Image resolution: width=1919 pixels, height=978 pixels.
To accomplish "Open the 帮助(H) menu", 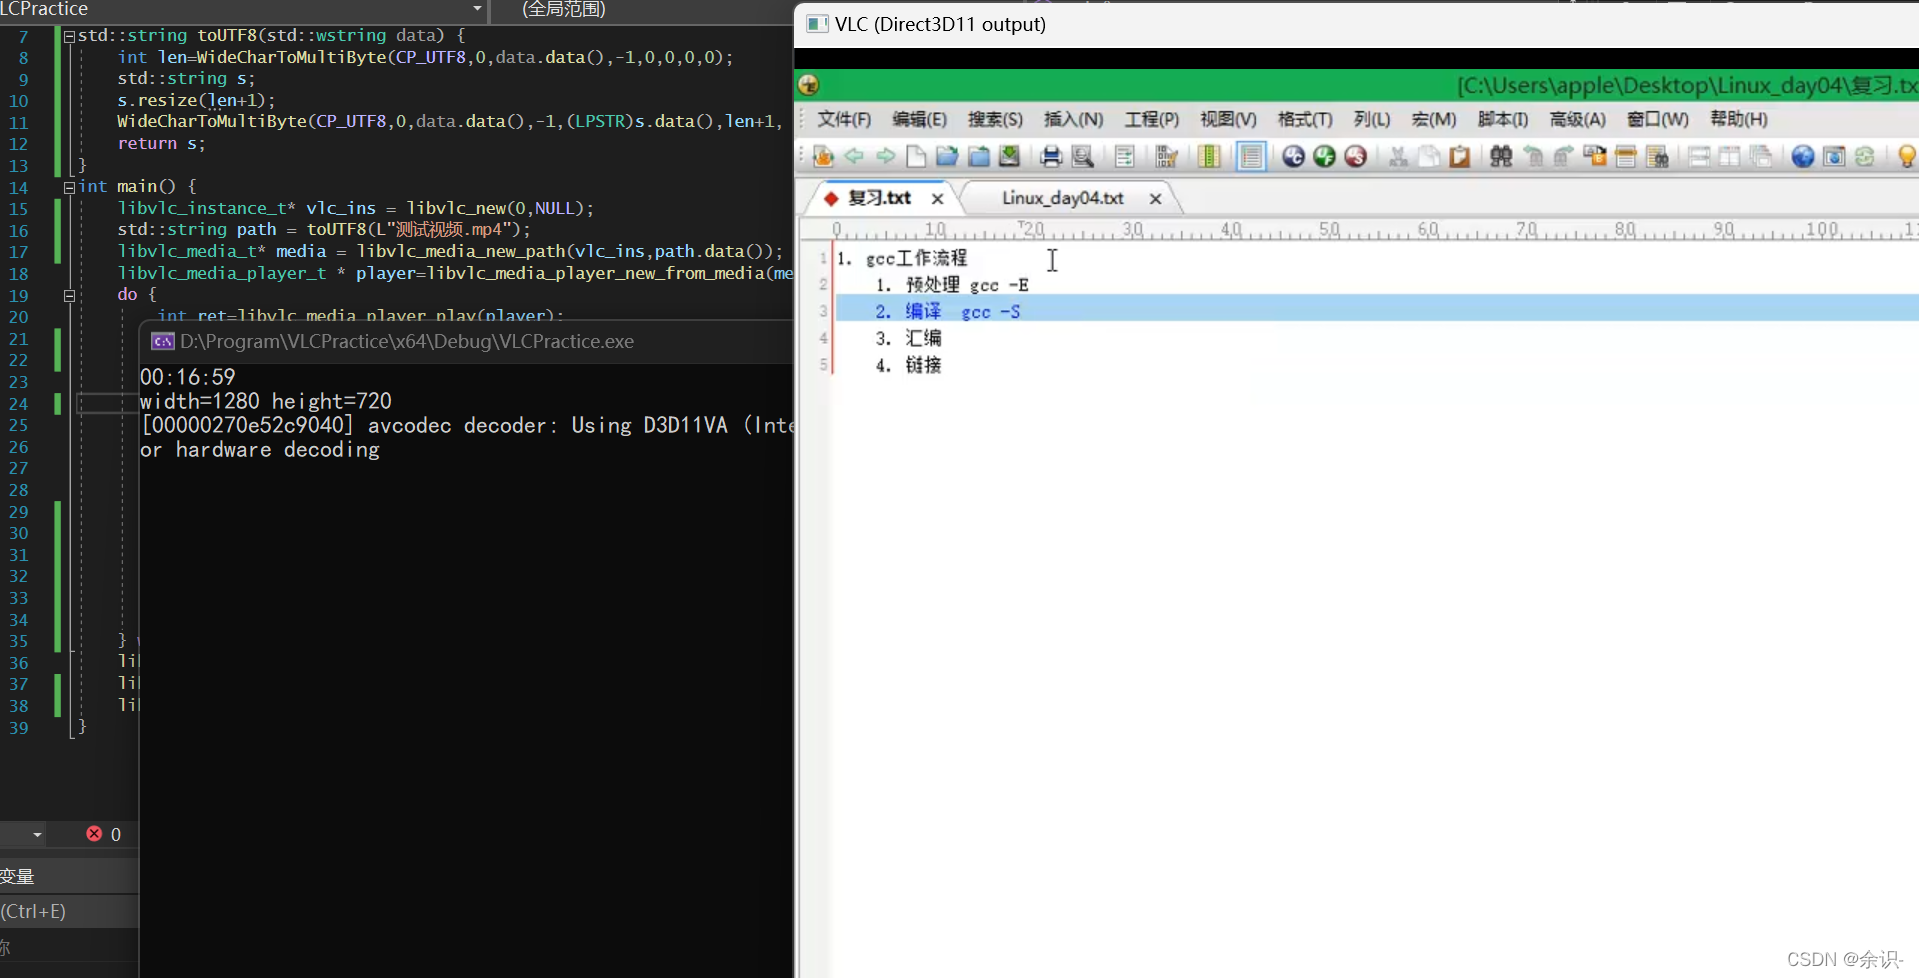I will point(1739,120).
